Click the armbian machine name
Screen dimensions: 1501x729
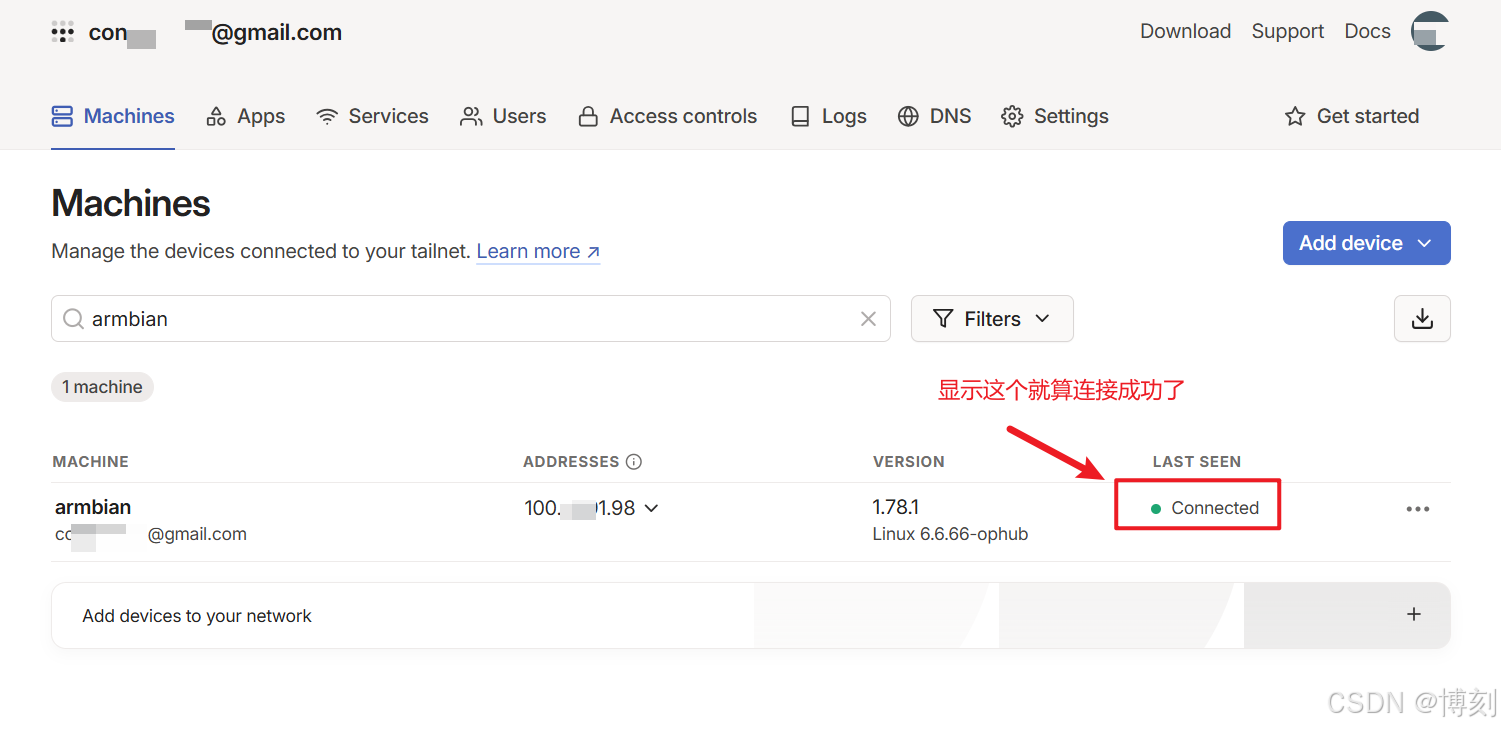93,507
